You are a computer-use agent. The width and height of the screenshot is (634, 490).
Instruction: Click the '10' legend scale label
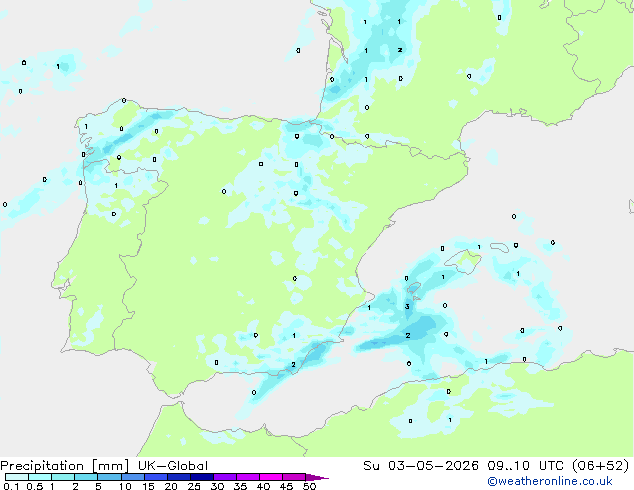[x=125, y=486]
